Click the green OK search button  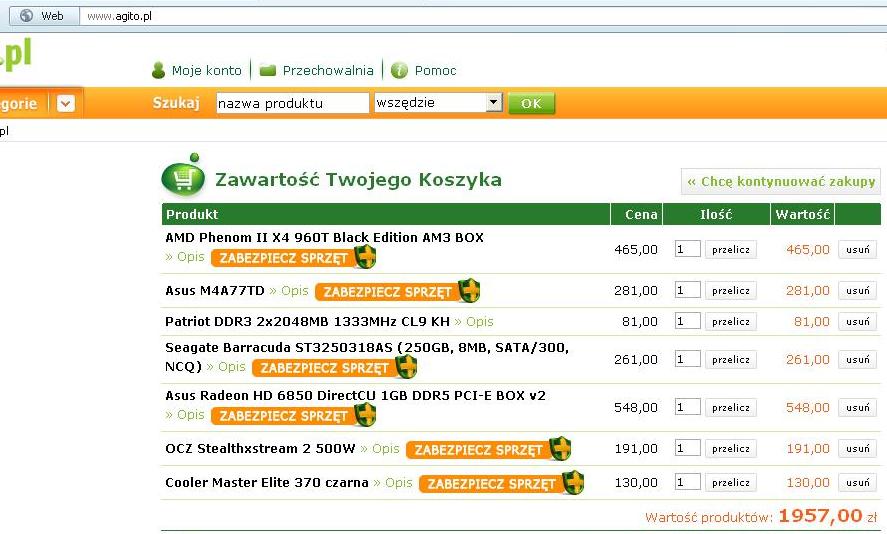pyautogui.click(x=531, y=104)
